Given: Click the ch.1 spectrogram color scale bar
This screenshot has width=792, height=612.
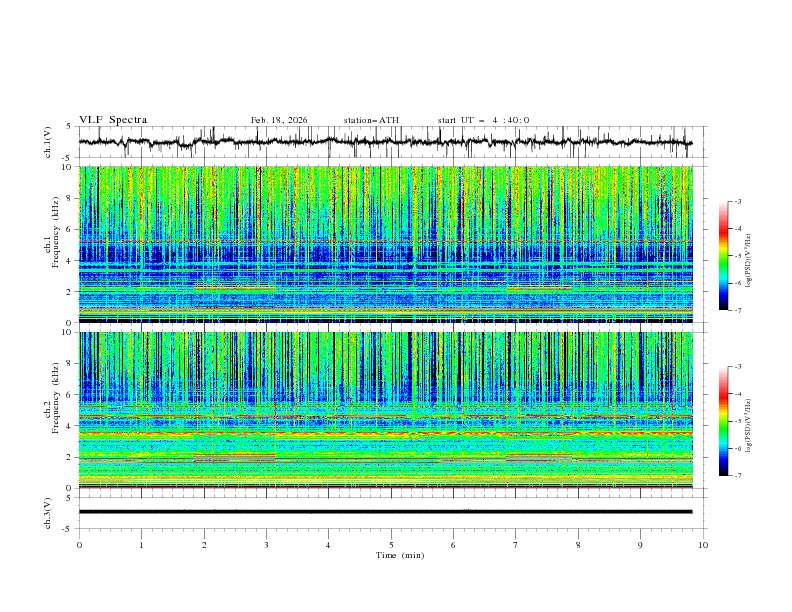Looking at the screenshot, I should pyautogui.click(x=724, y=256).
